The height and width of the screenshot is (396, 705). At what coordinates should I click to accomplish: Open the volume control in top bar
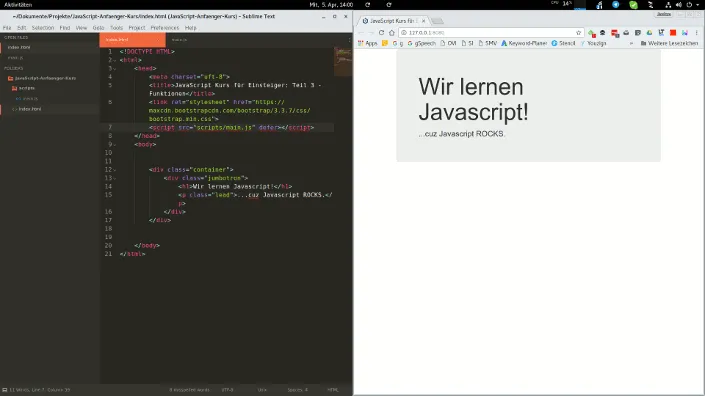678,4
